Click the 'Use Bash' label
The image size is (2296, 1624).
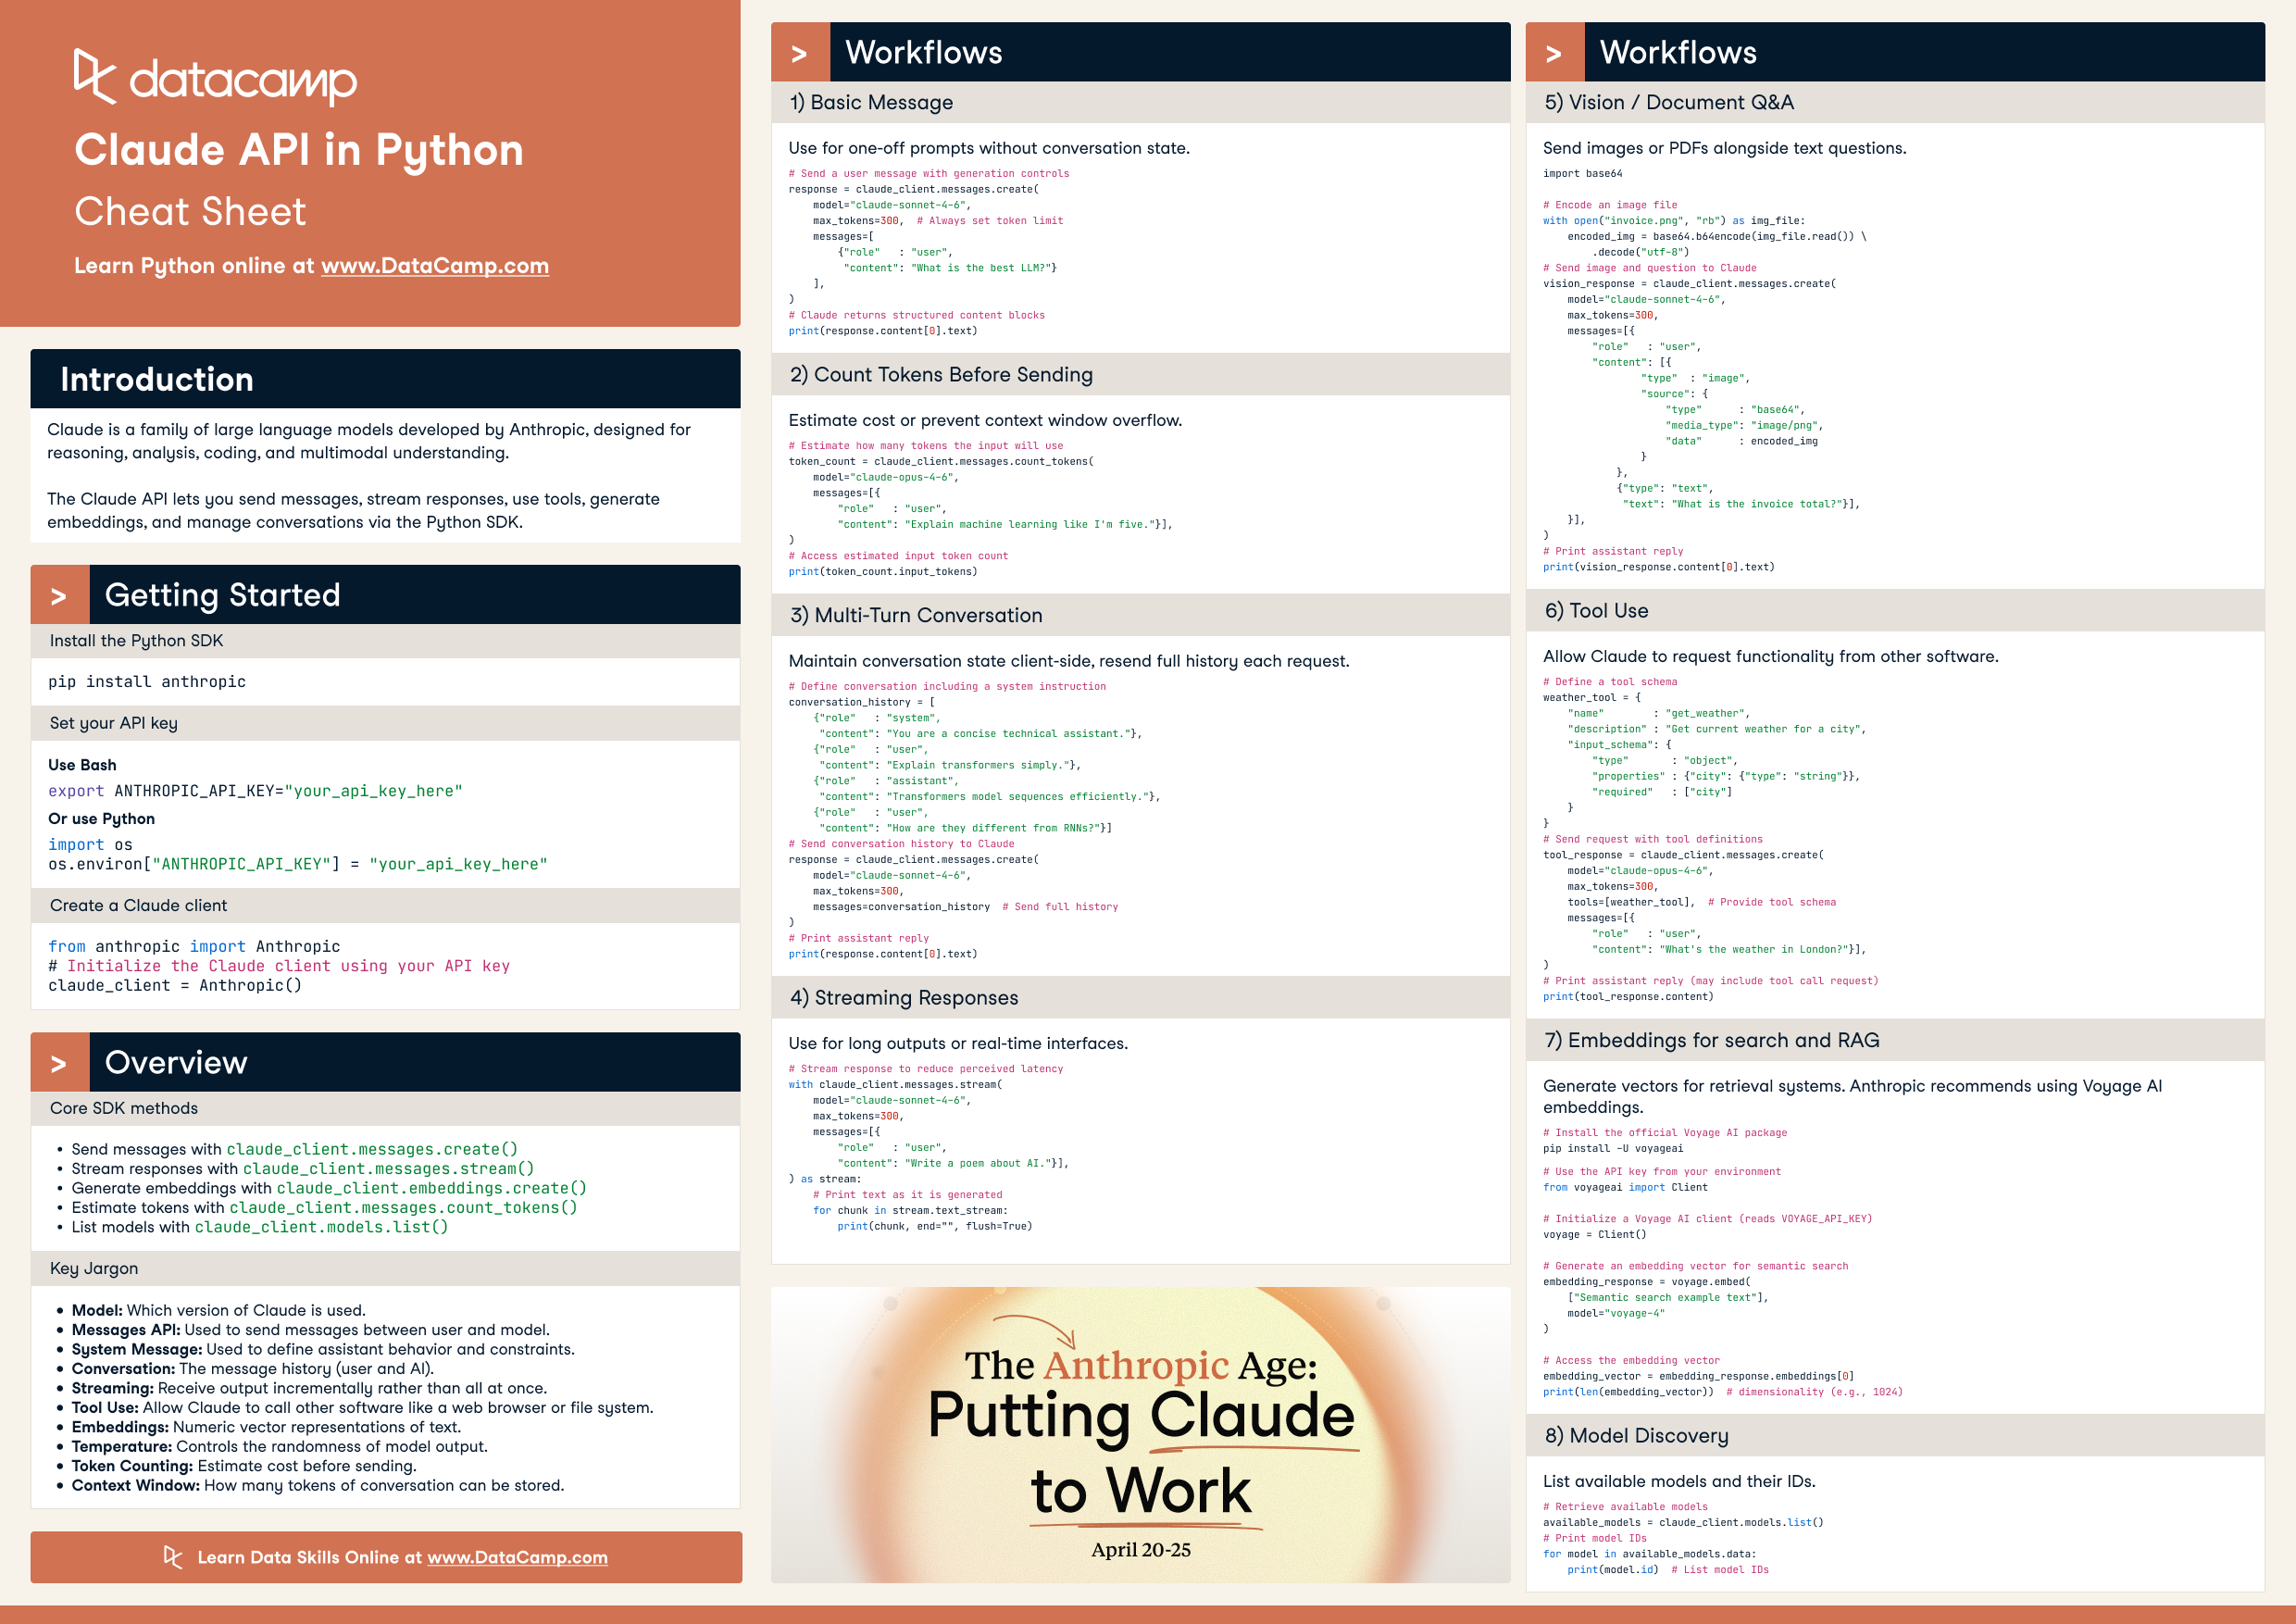(x=82, y=765)
